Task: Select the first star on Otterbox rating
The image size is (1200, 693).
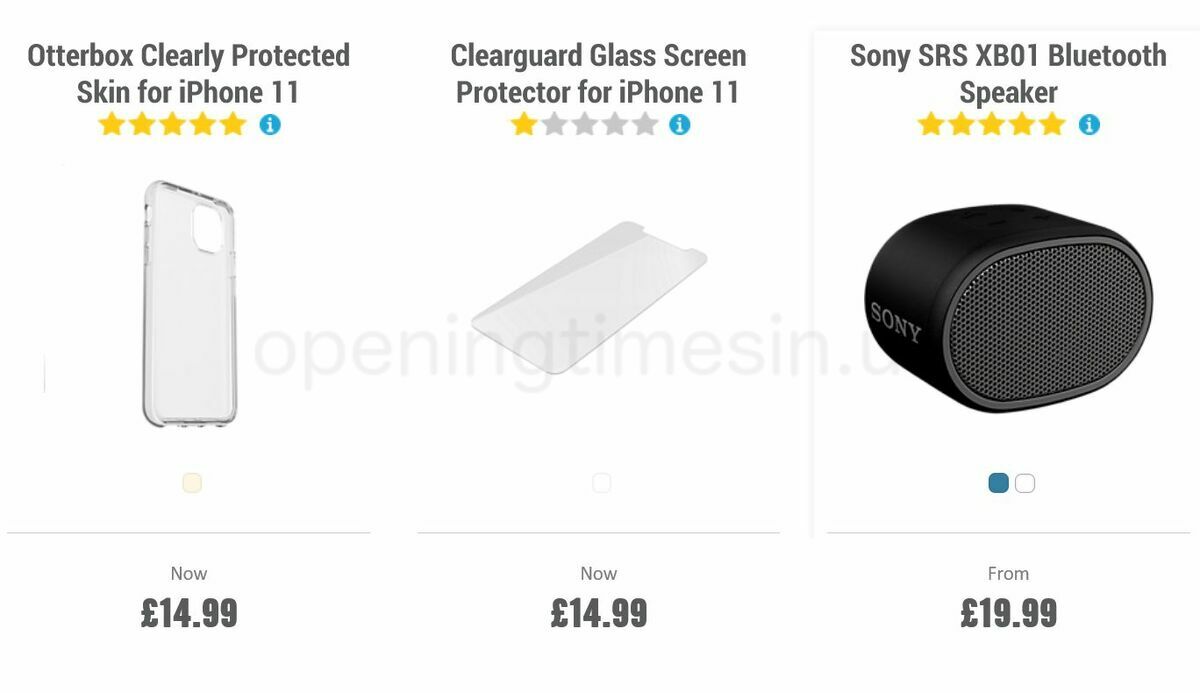Action: pyautogui.click(x=110, y=124)
